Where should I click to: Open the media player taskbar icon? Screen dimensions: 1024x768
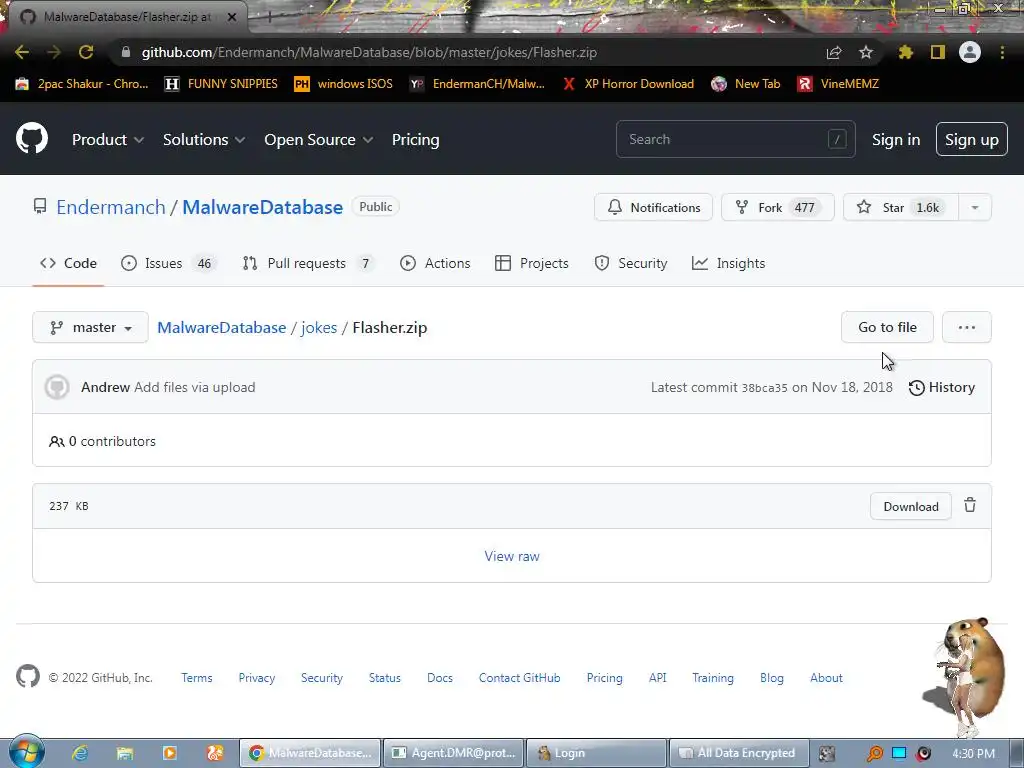click(169, 753)
